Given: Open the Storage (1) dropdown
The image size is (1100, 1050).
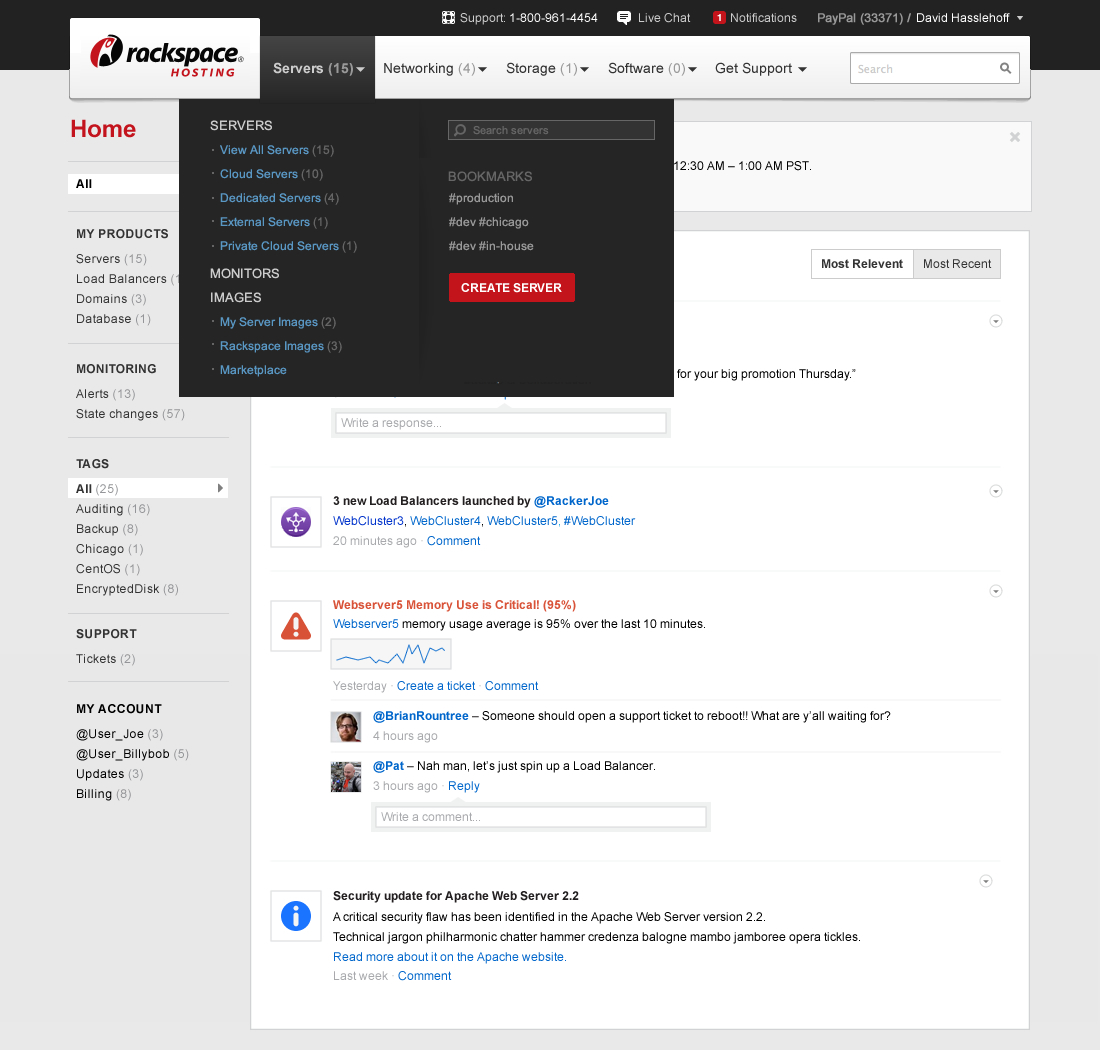Looking at the screenshot, I should point(547,69).
